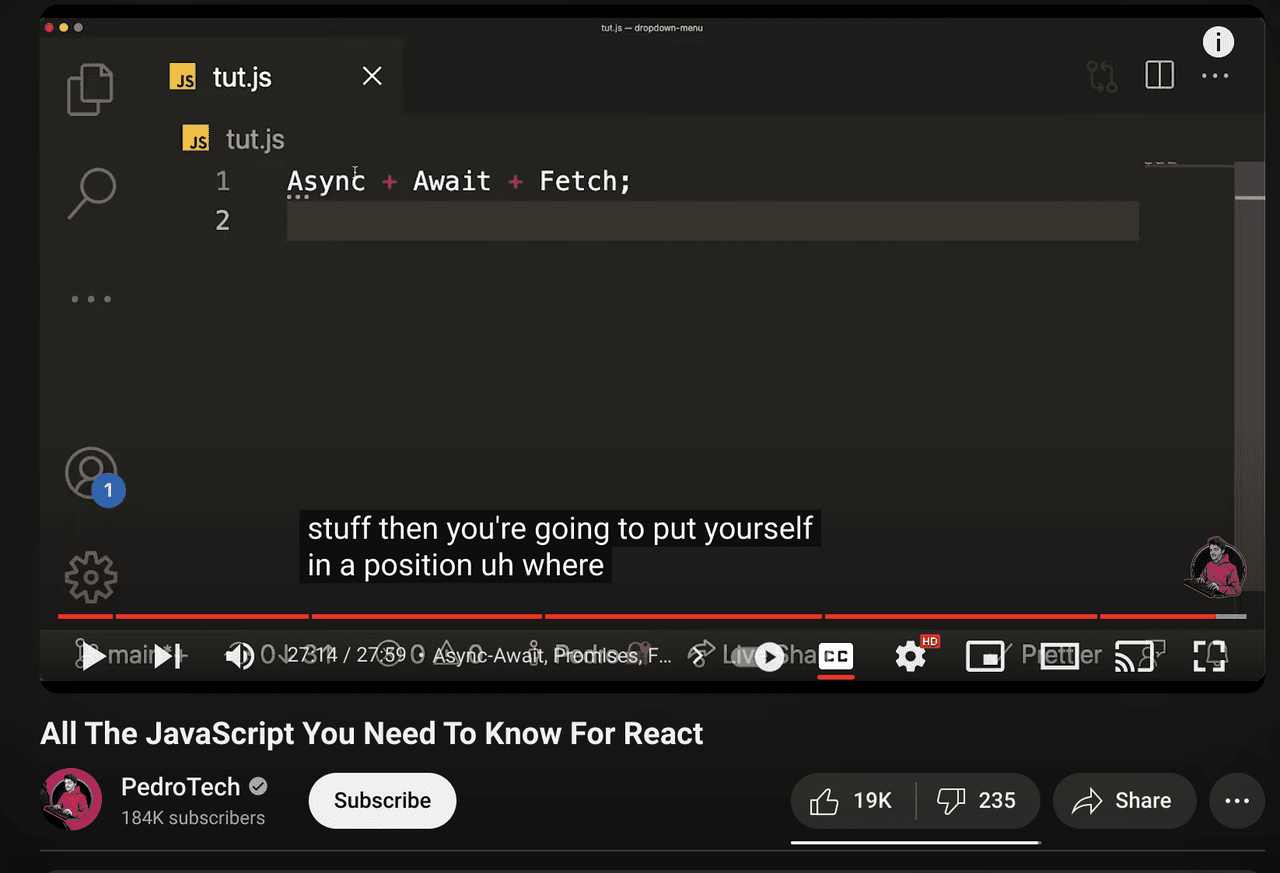Open PedroTech channel name link
Image resolution: width=1280 pixels, height=873 pixels.
(x=181, y=787)
